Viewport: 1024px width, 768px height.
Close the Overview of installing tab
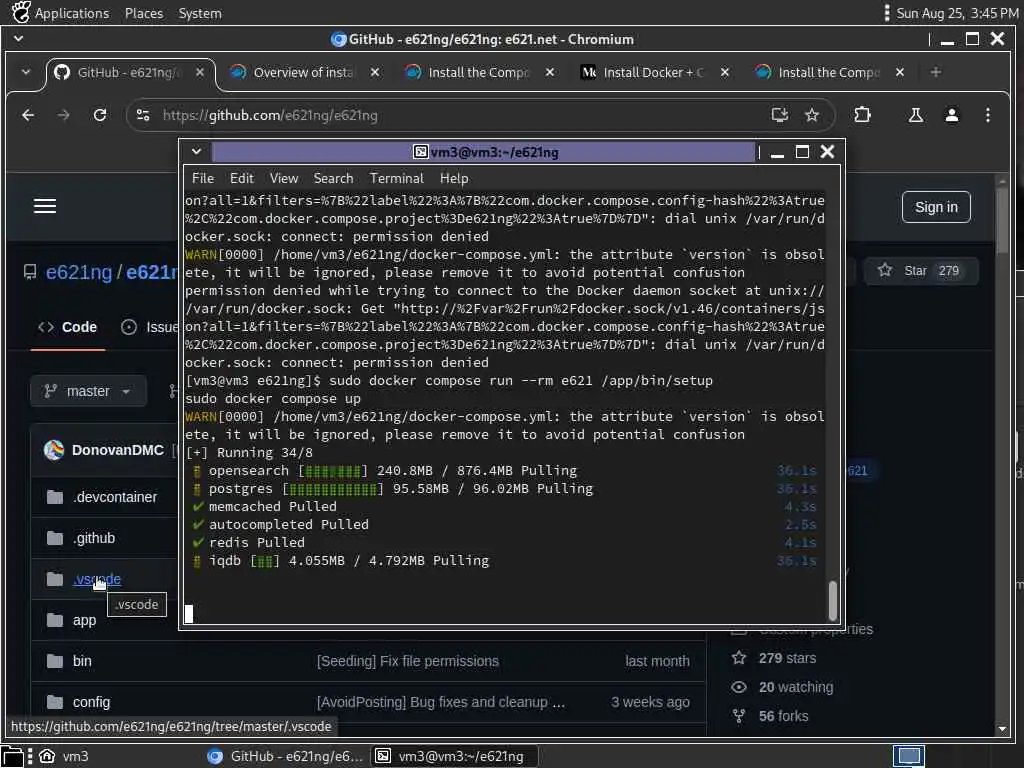pyautogui.click(x=375, y=72)
